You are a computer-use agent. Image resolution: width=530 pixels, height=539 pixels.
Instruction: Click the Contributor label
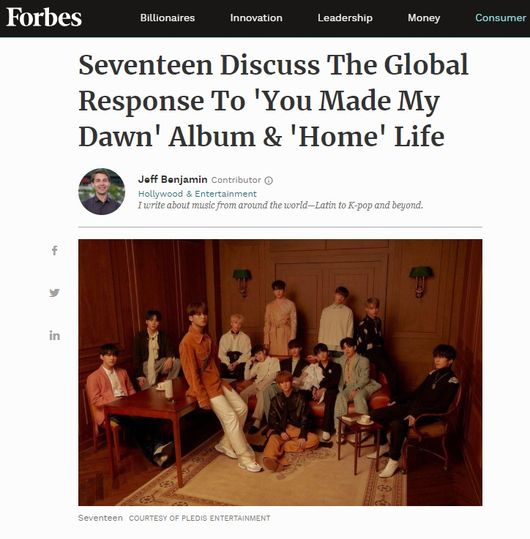click(x=236, y=180)
